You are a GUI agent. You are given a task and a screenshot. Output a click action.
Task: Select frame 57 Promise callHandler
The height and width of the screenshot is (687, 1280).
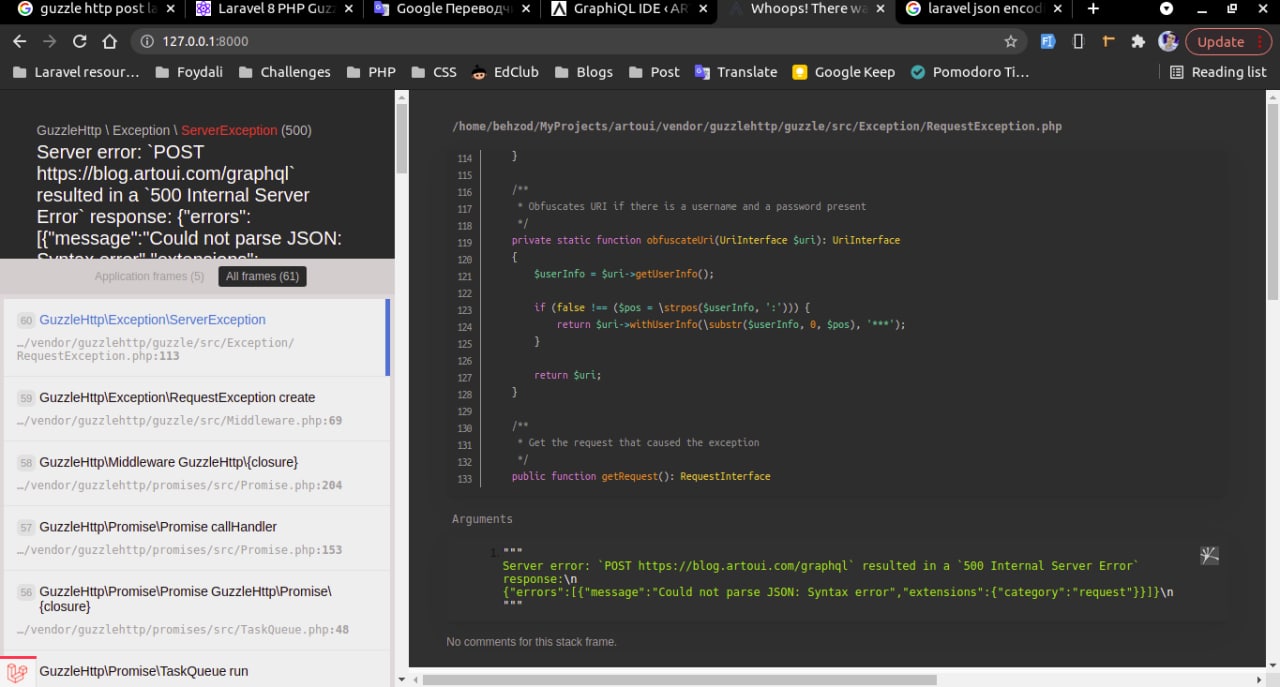coord(195,538)
